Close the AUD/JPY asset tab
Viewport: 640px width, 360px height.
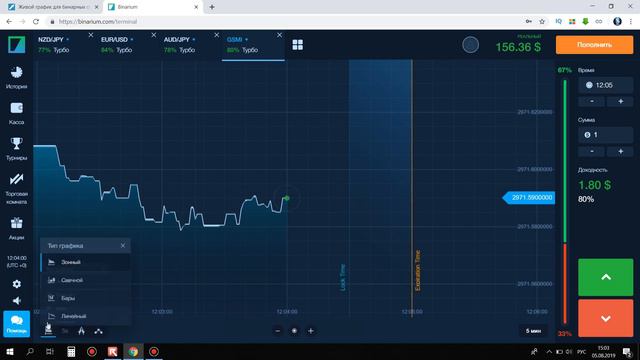point(216,35)
